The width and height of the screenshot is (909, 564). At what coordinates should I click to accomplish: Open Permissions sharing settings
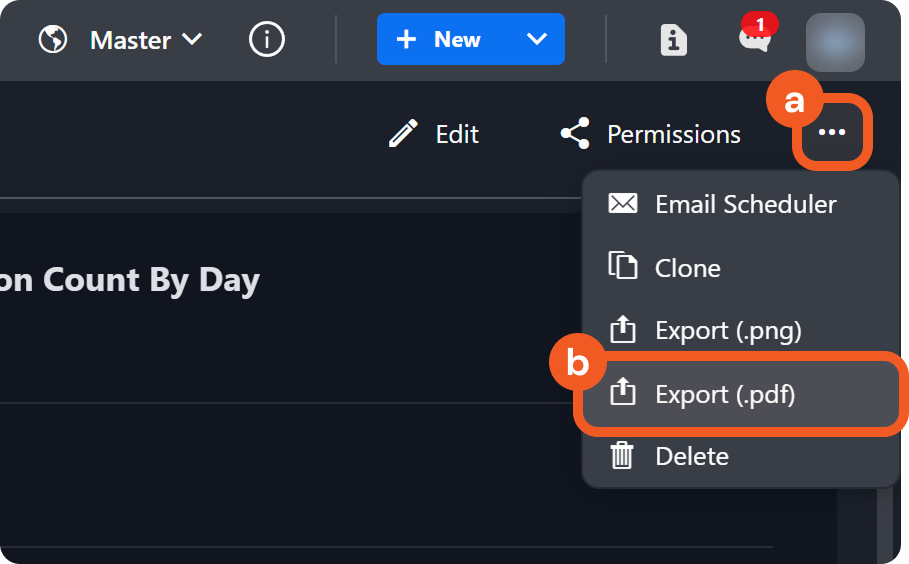(x=651, y=134)
